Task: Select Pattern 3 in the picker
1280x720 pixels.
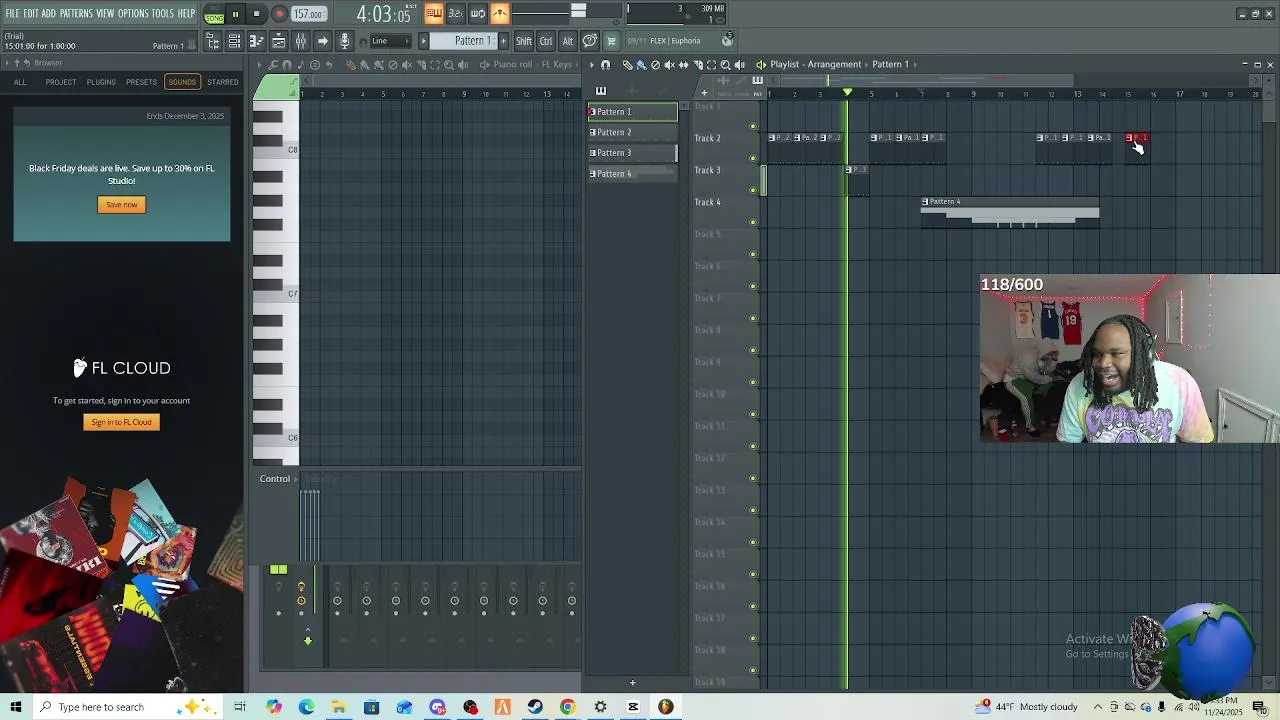Action: pos(632,153)
